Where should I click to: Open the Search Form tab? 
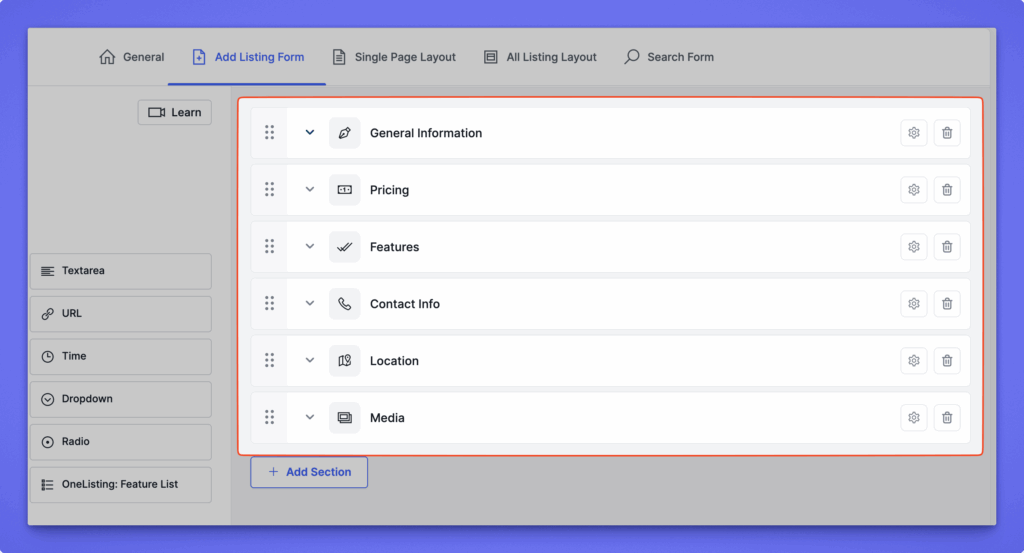[x=669, y=57]
